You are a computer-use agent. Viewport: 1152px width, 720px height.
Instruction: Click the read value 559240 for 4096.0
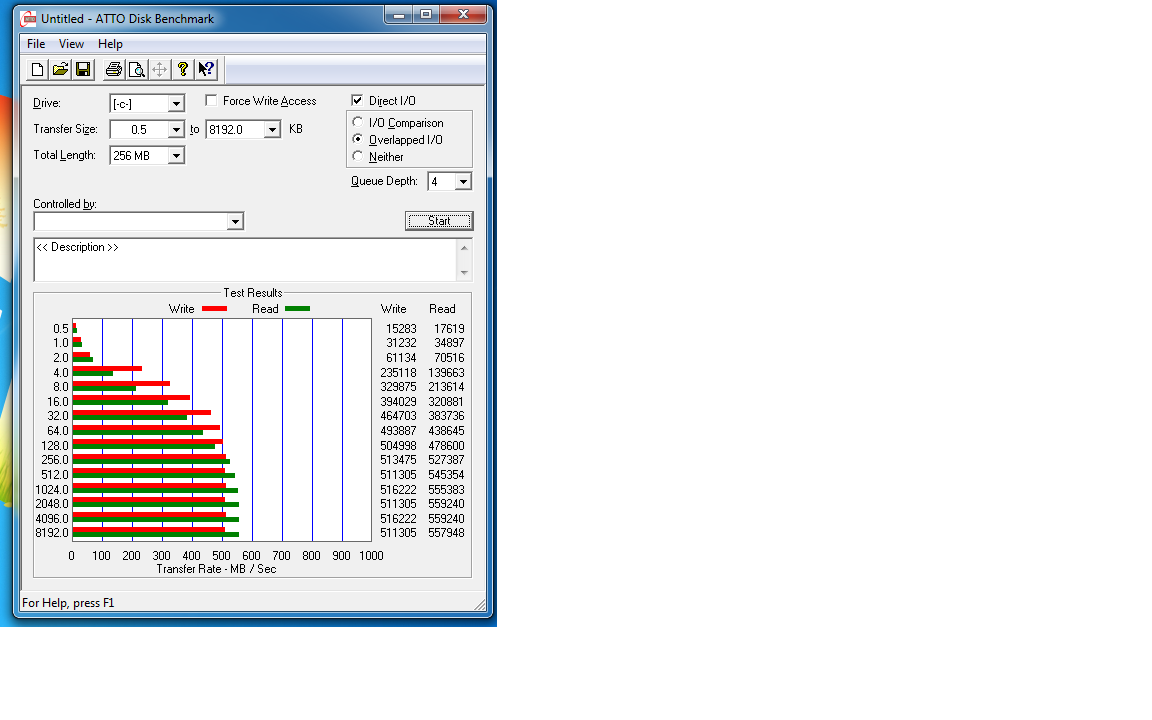[447, 518]
